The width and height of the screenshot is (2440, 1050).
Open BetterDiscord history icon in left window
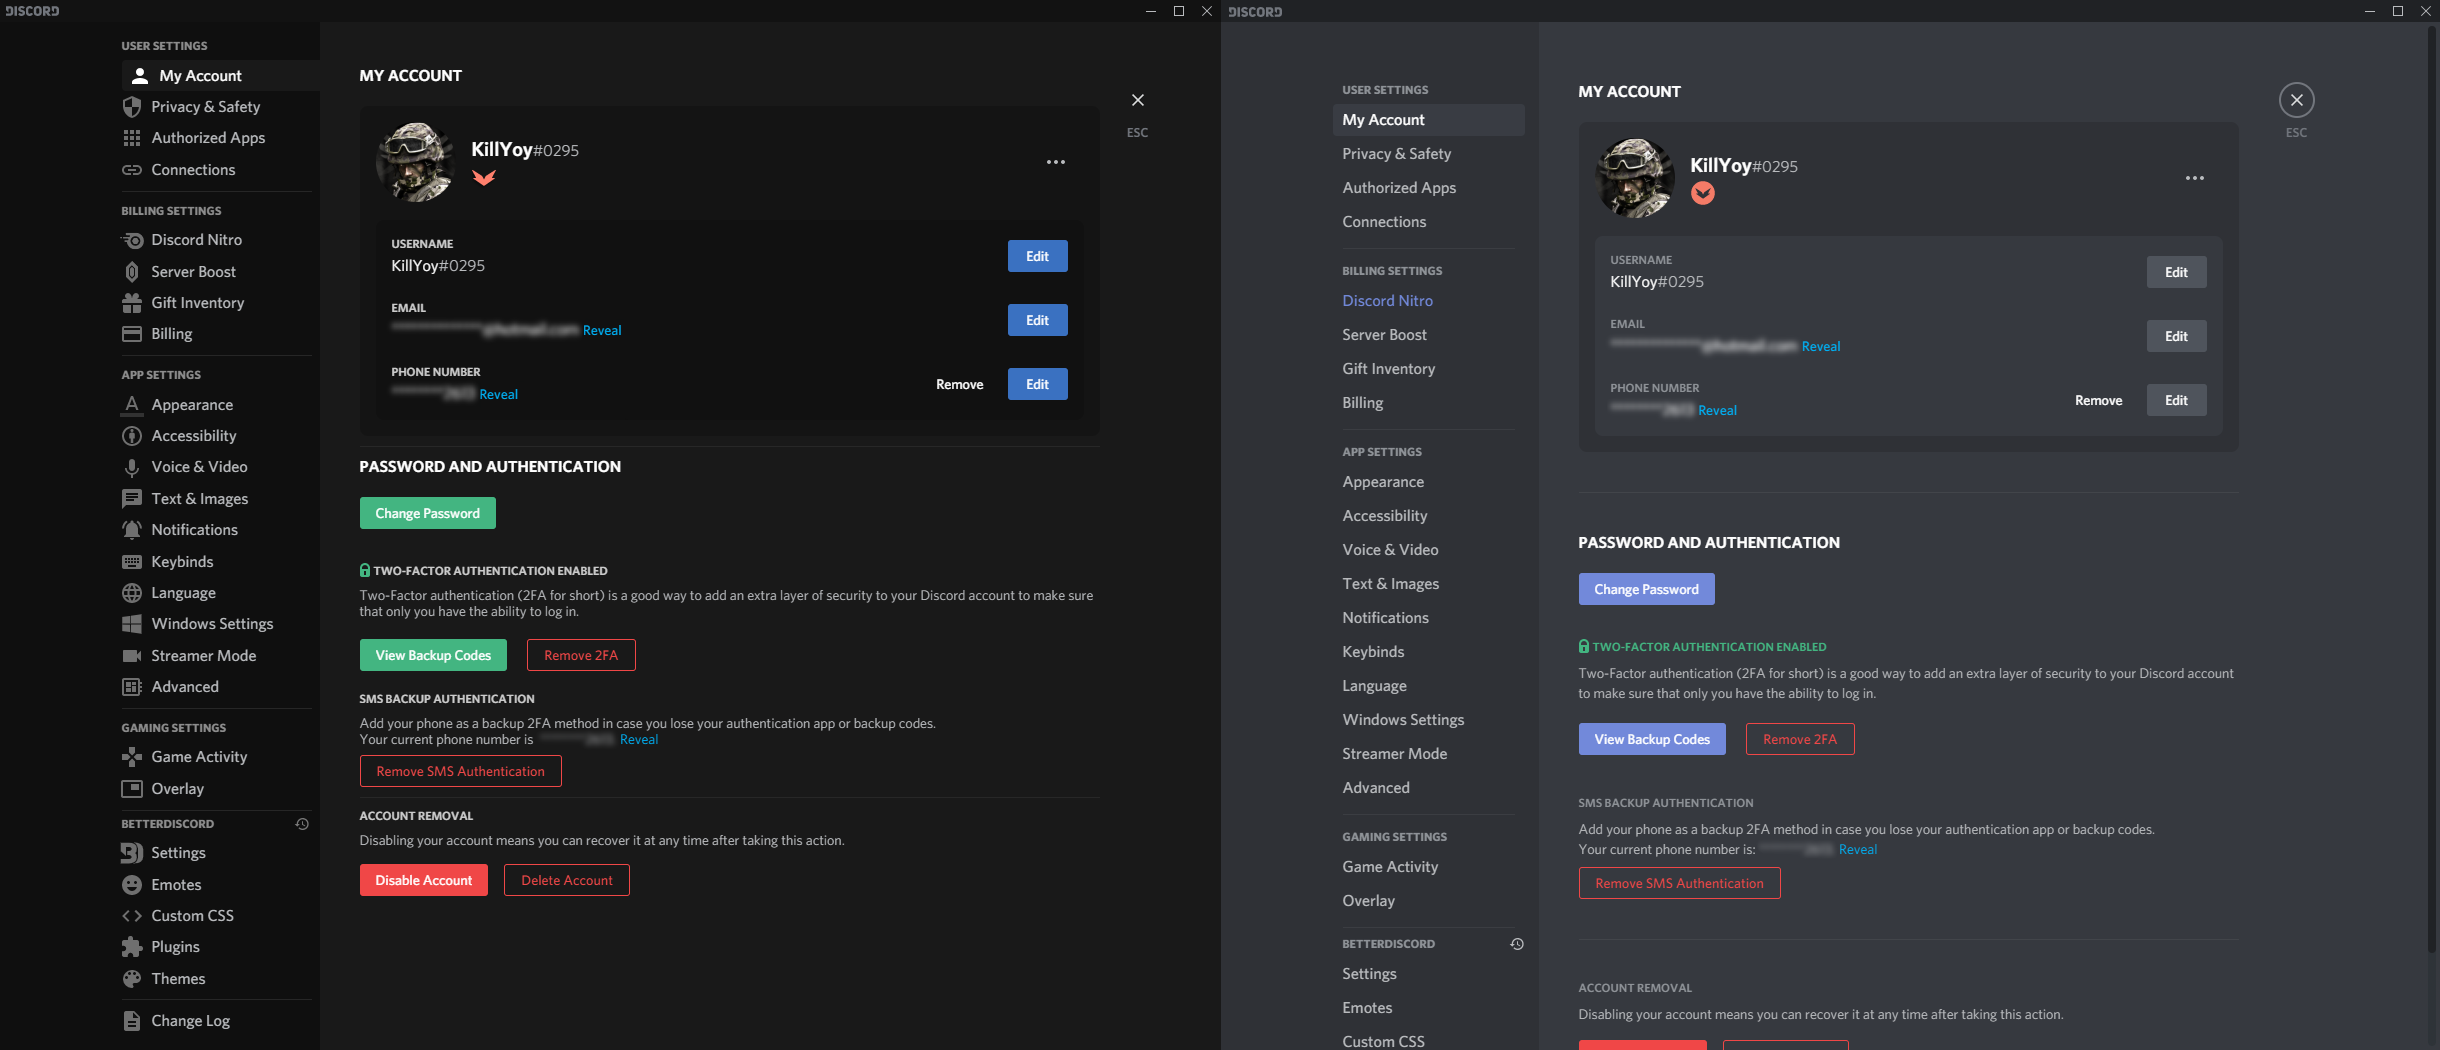[x=302, y=824]
